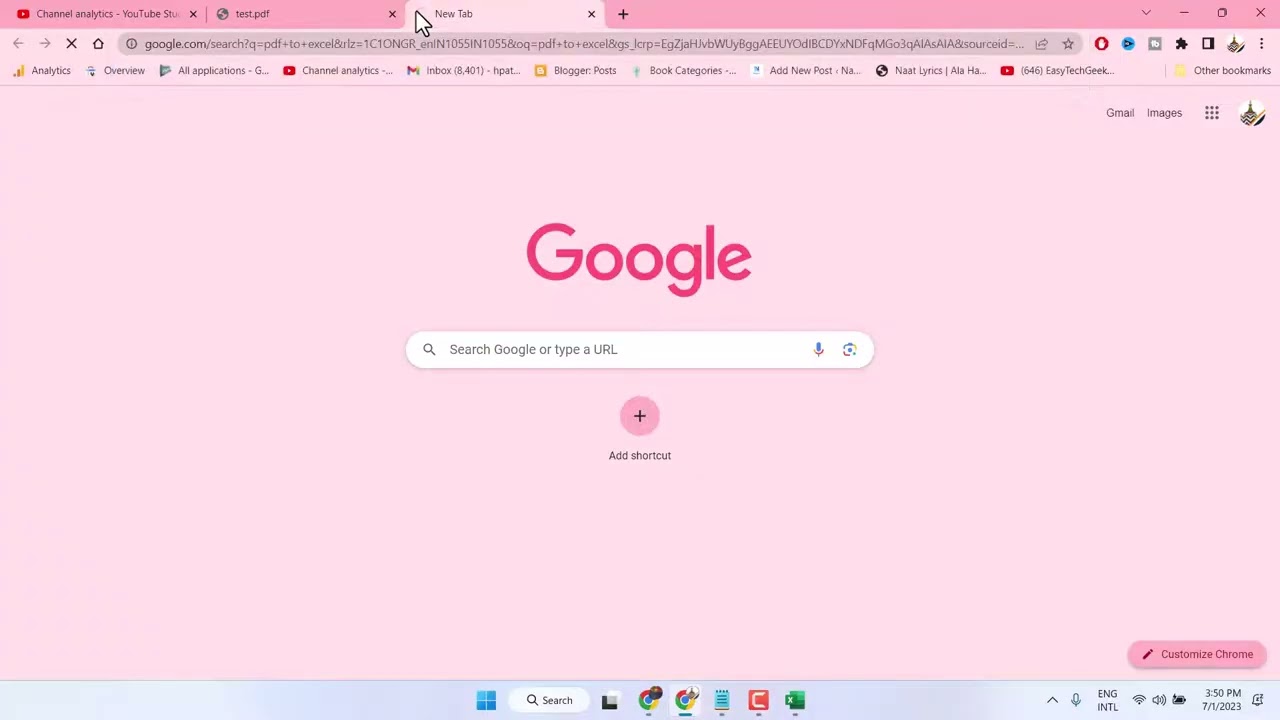Switch to Channel analytics YouTube Studio tab
1280x720 pixels.
pos(106,14)
